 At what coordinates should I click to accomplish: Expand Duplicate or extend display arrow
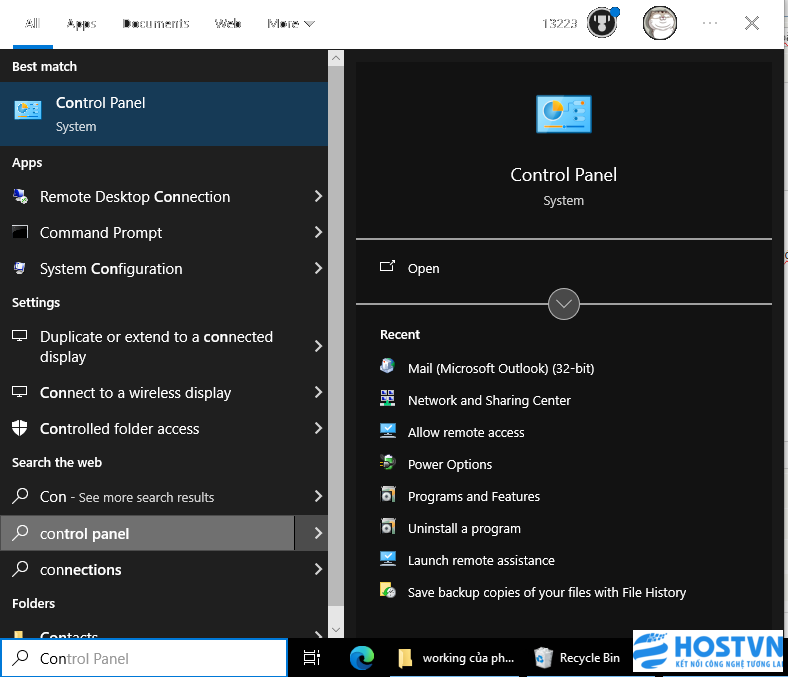click(x=318, y=346)
